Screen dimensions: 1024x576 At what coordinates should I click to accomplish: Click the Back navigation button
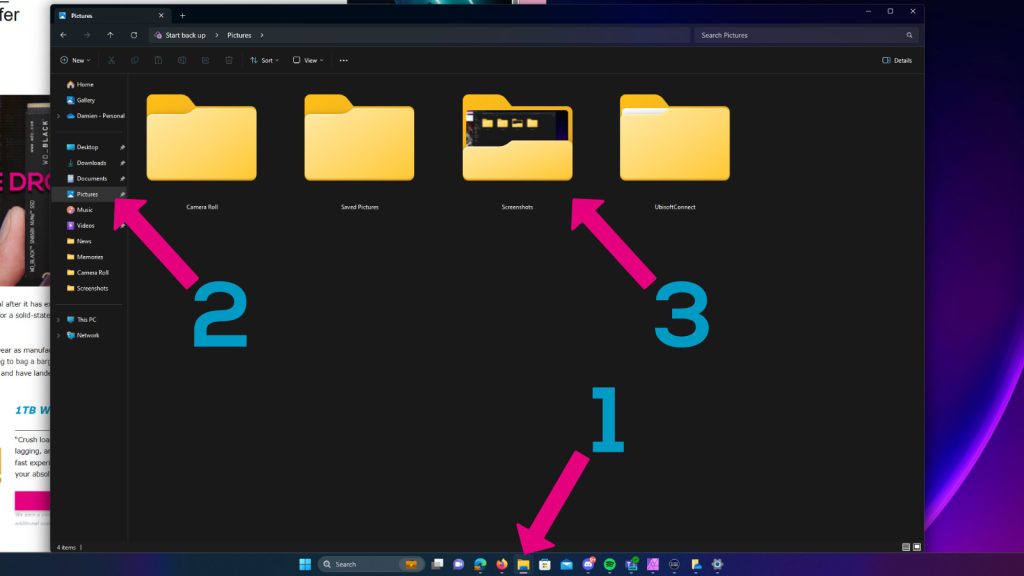coord(64,34)
